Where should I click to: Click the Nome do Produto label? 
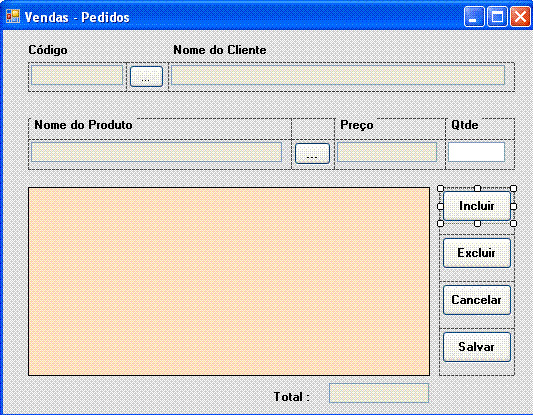tap(83, 125)
